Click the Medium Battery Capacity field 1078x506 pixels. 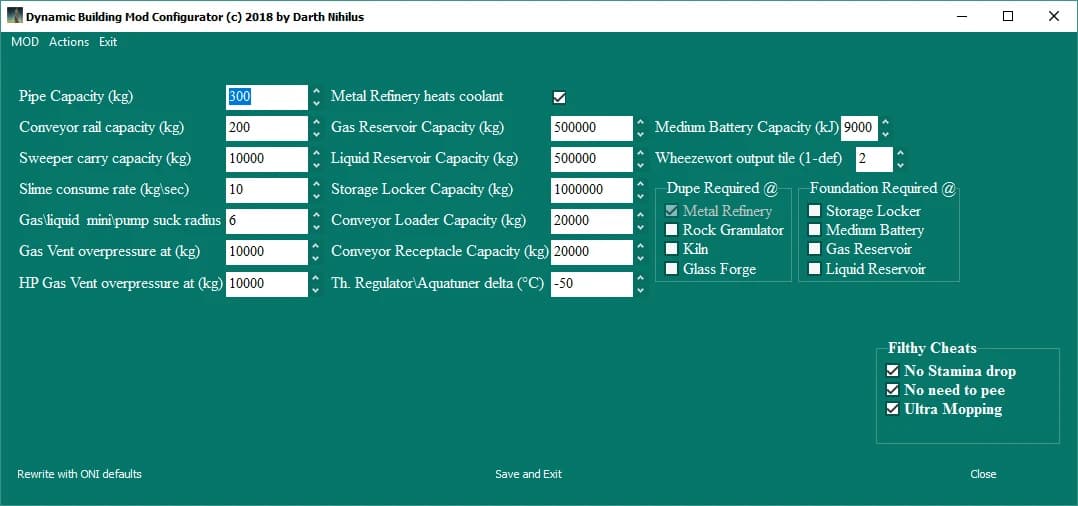point(859,128)
